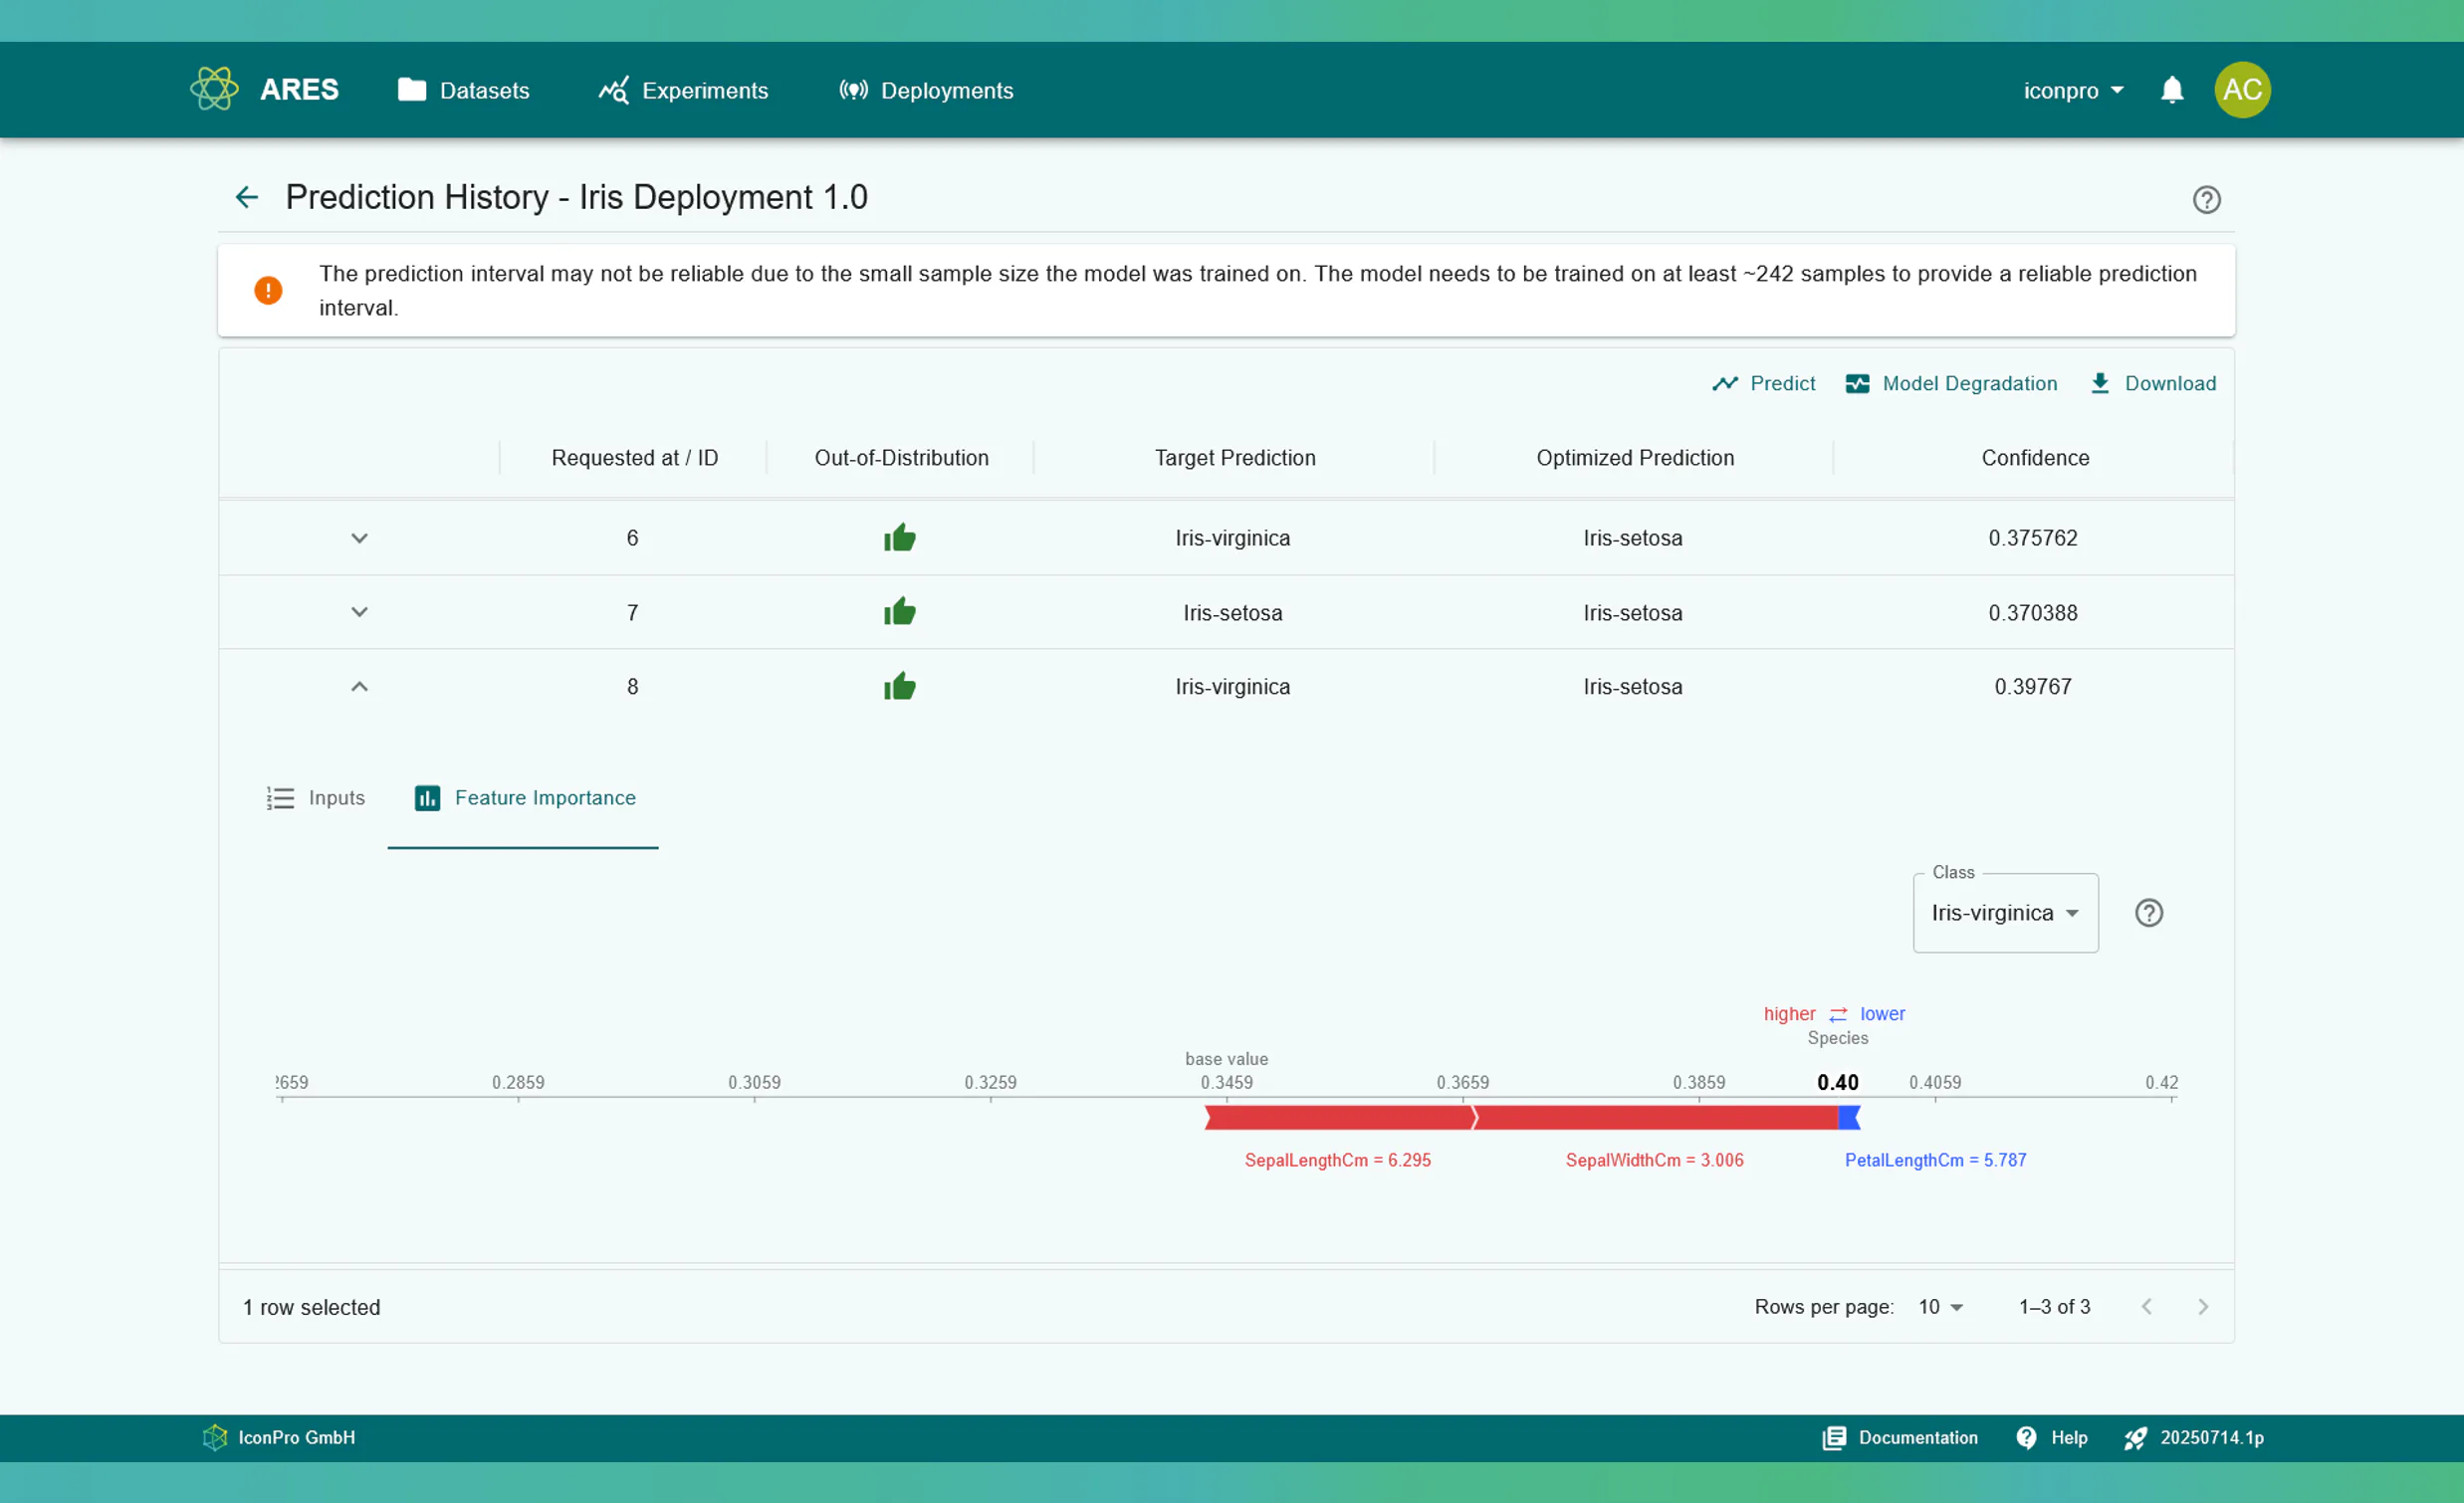The height and width of the screenshot is (1503, 2464).
Task: Open the Class dropdown showing Iris-virginica
Action: pyautogui.click(x=2005, y=913)
